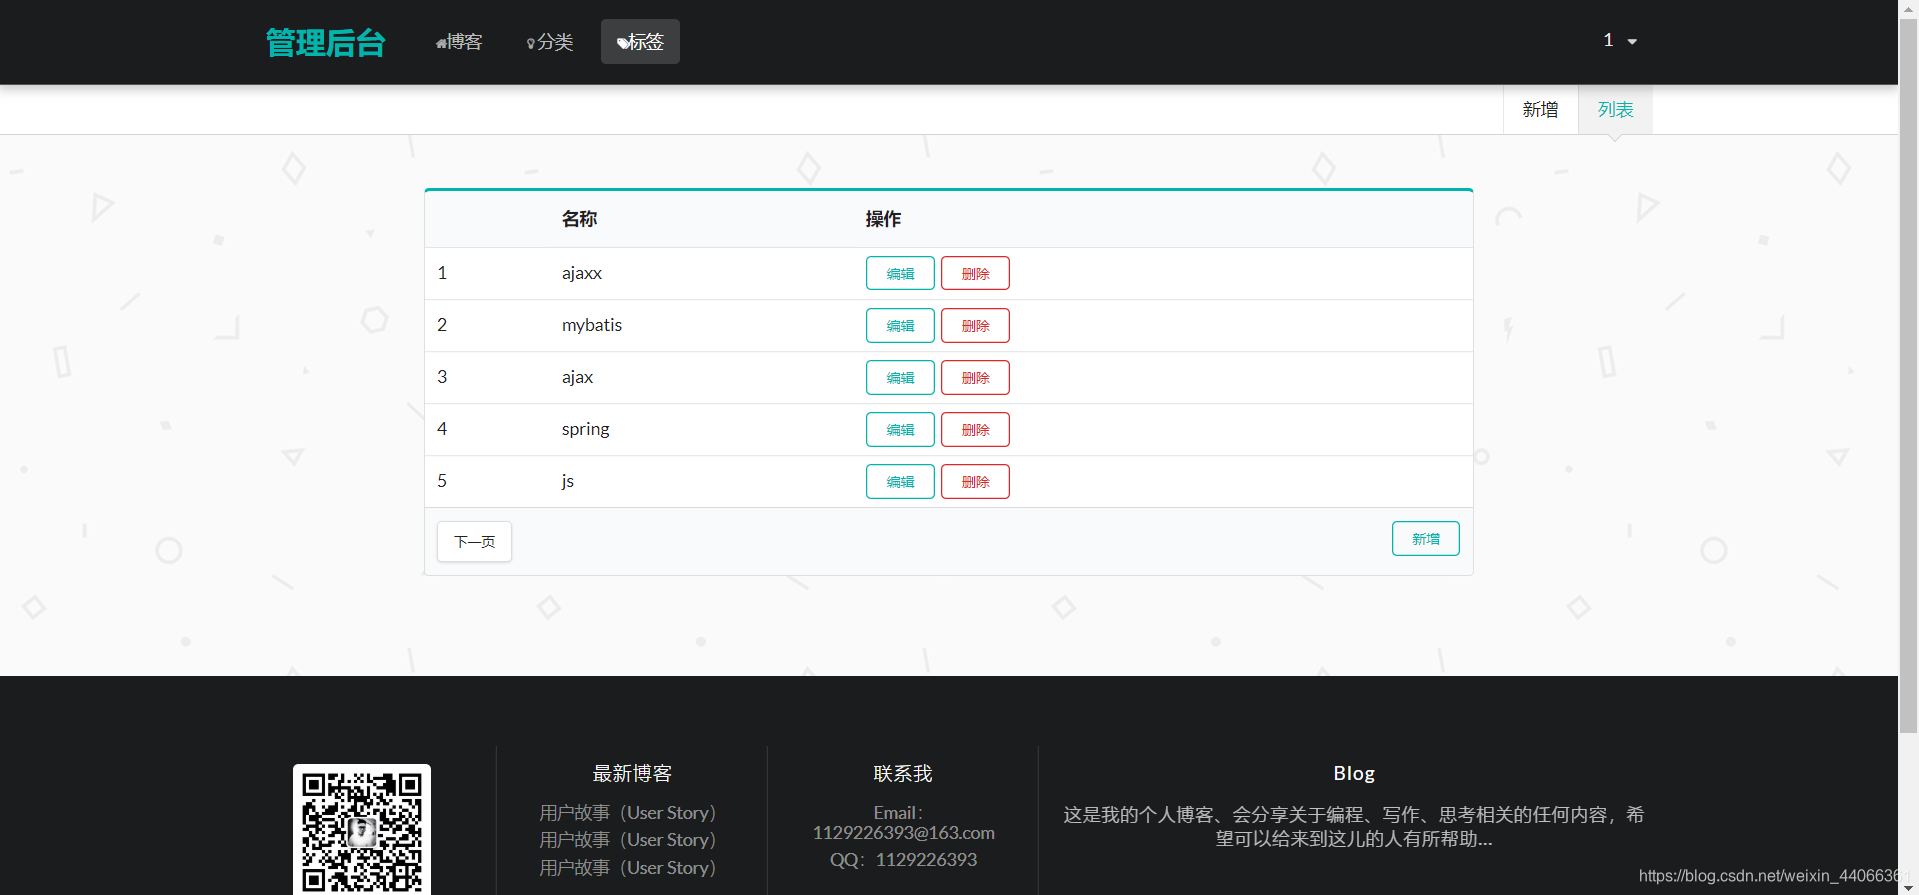Delete the spring tag

click(x=975, y=429)
